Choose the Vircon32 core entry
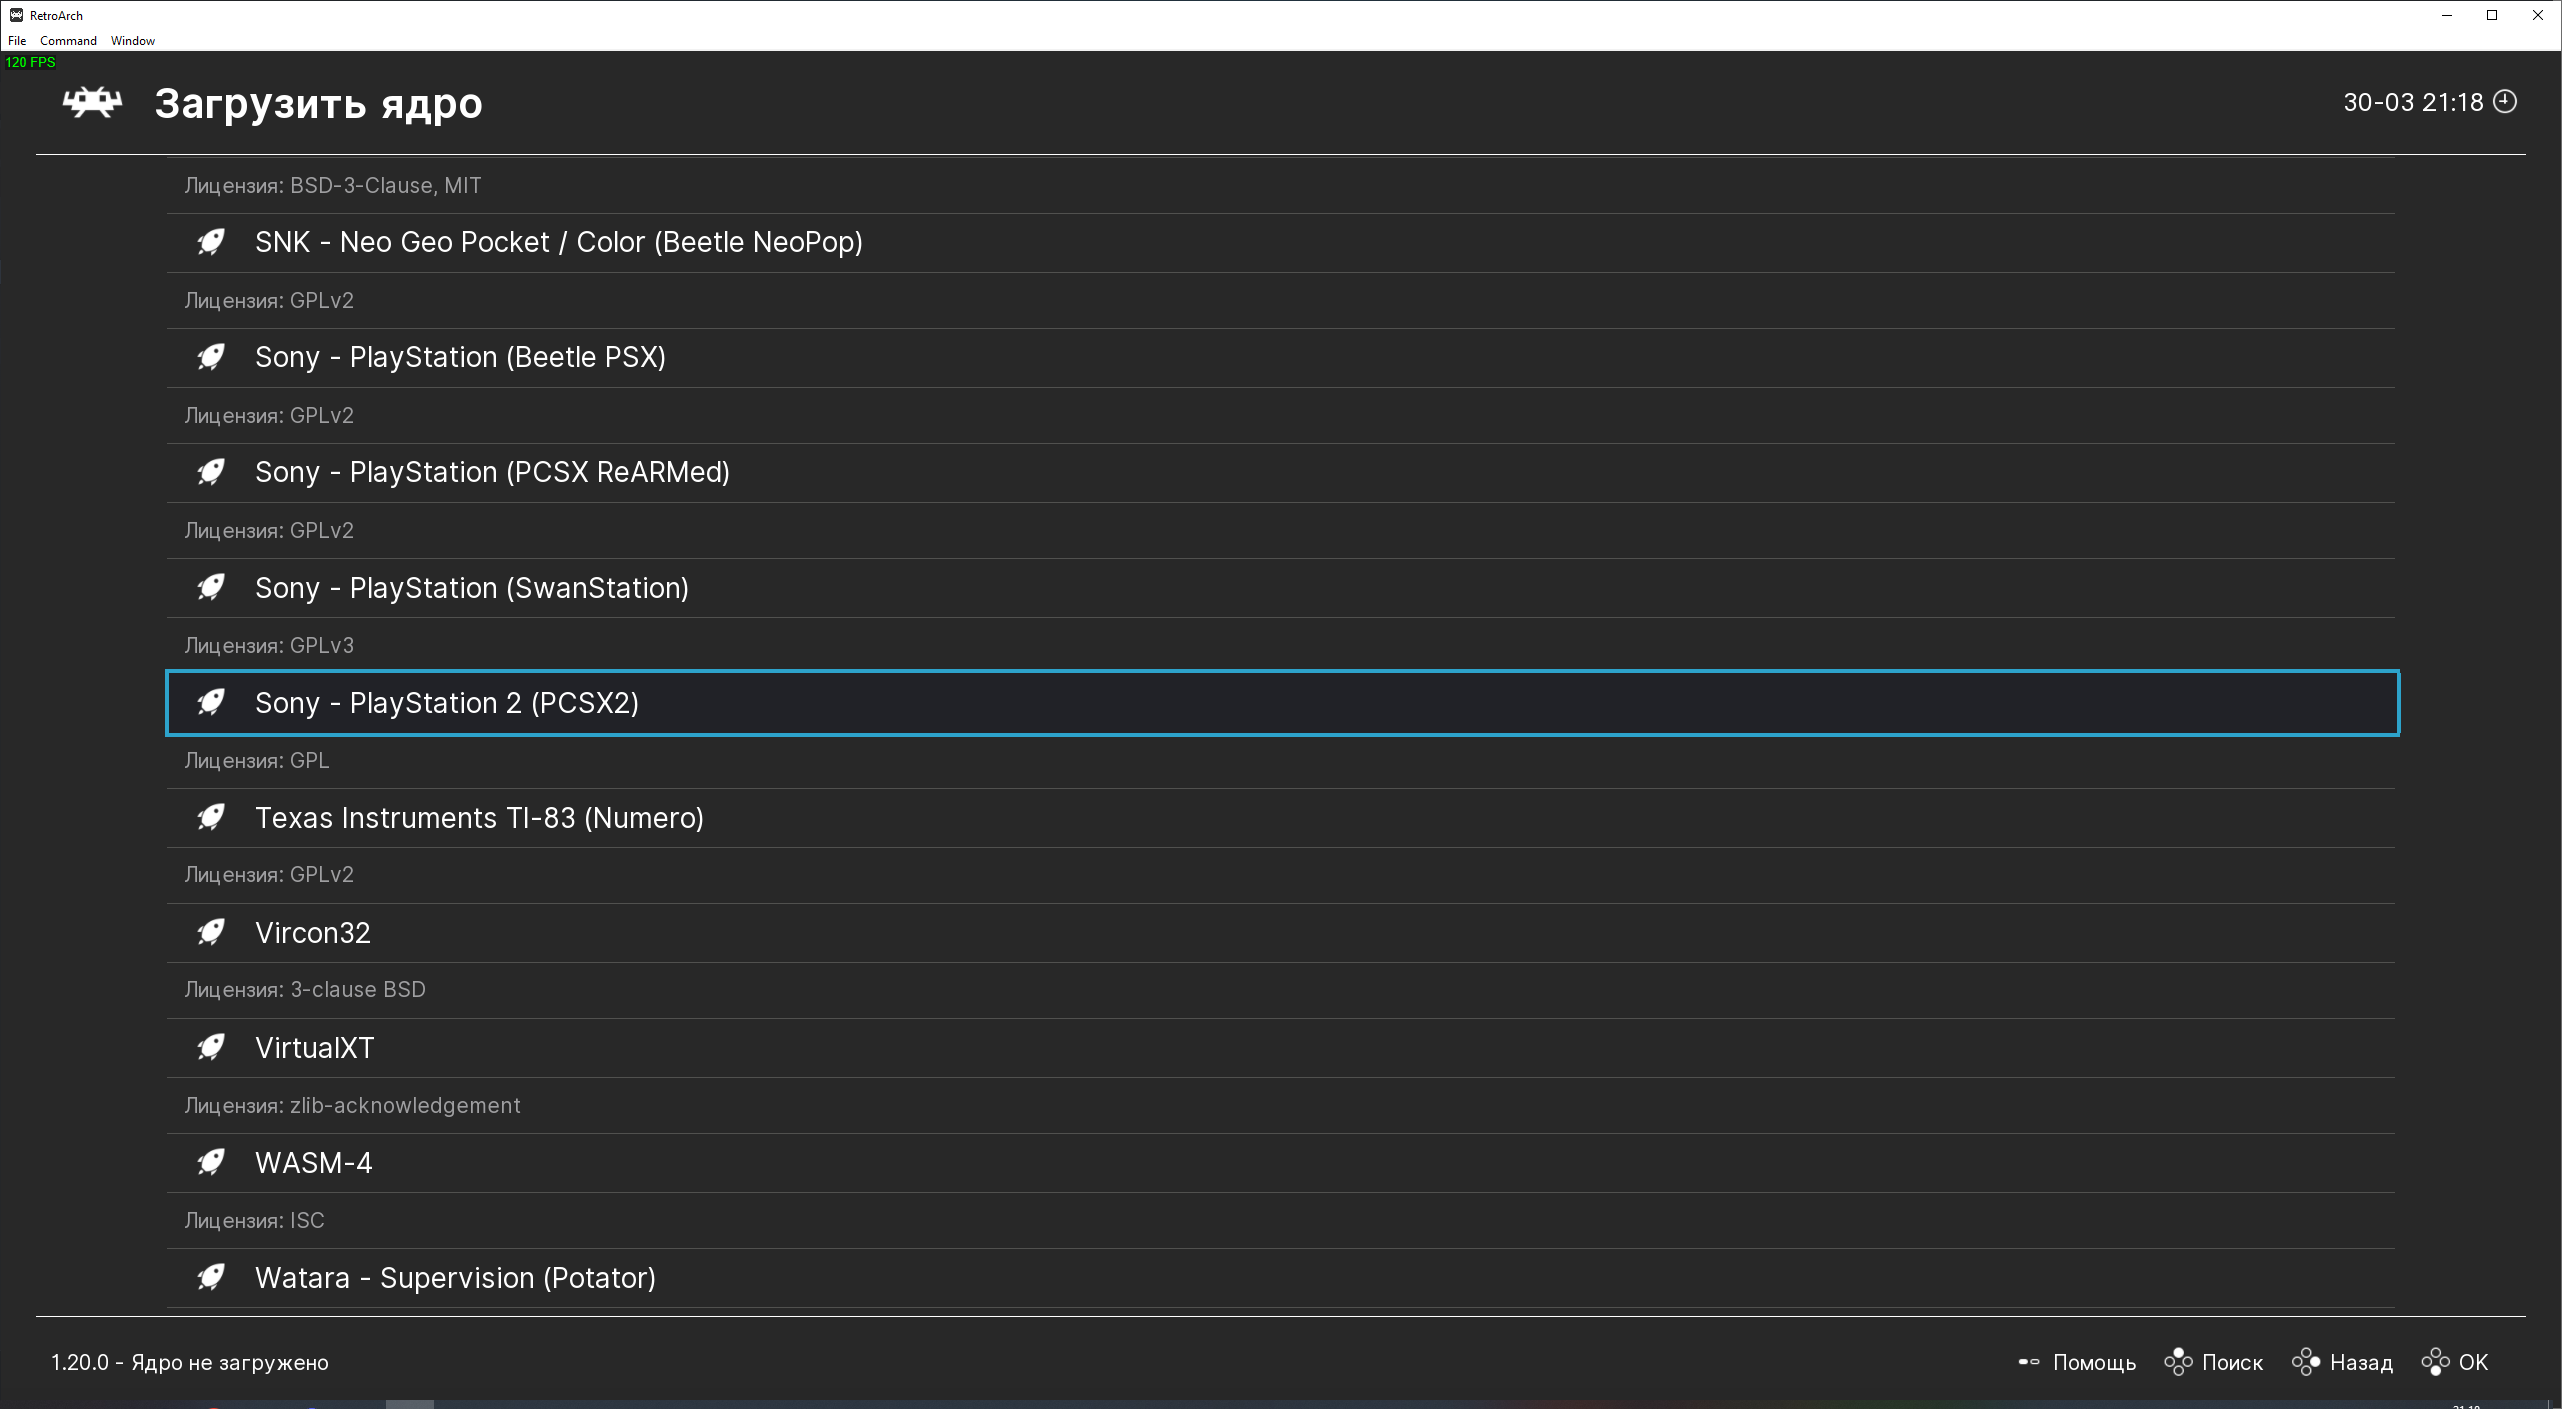Viewport: 2562px width, 1409px height. [1280, 933]
